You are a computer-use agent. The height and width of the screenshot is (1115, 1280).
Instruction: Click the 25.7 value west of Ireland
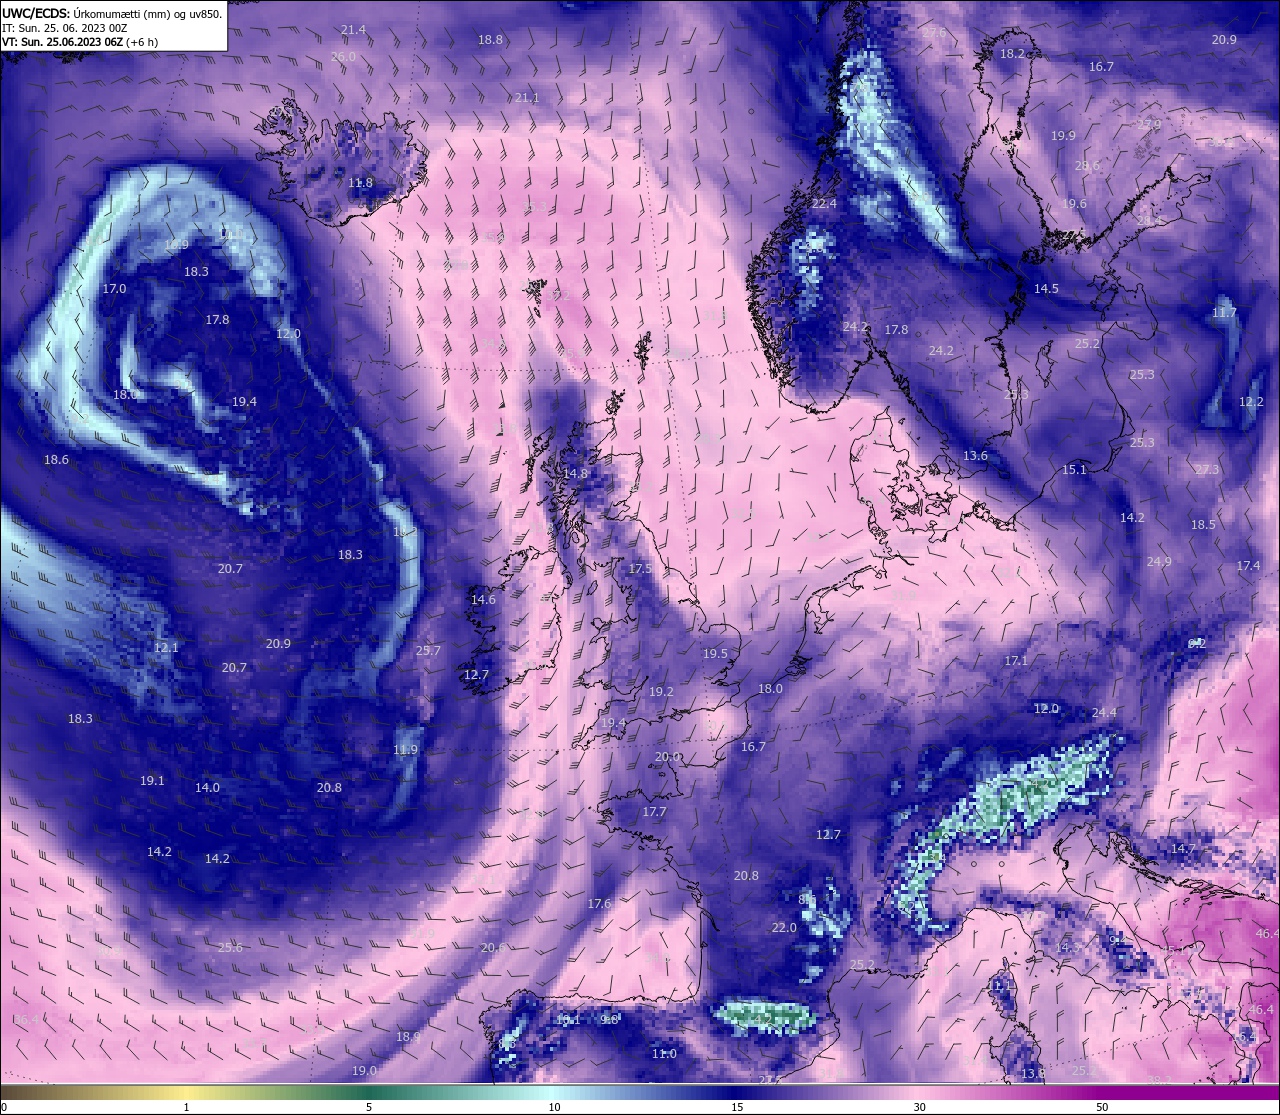[428, 650]
